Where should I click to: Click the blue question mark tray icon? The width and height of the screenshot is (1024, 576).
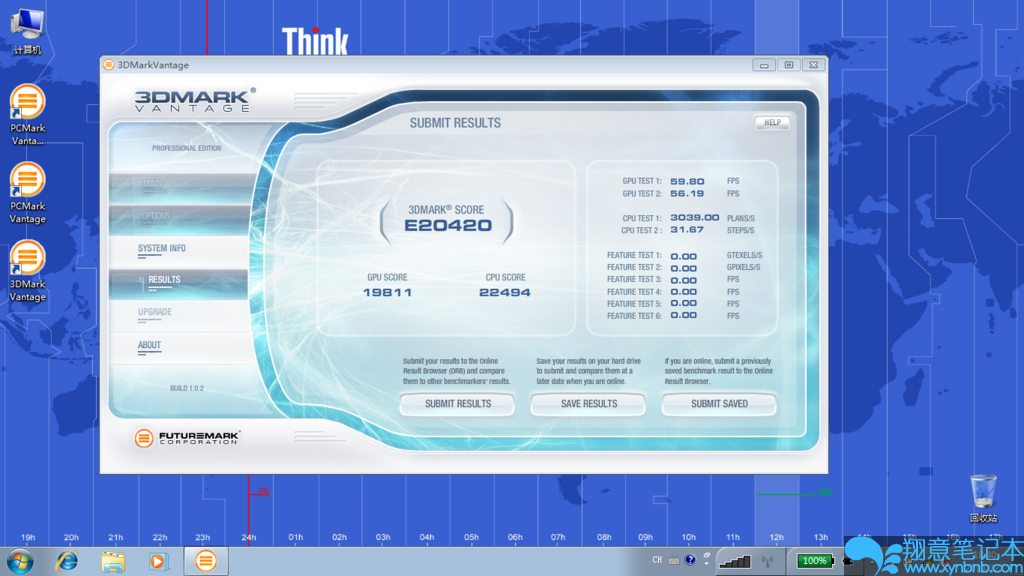pos(690,560)
